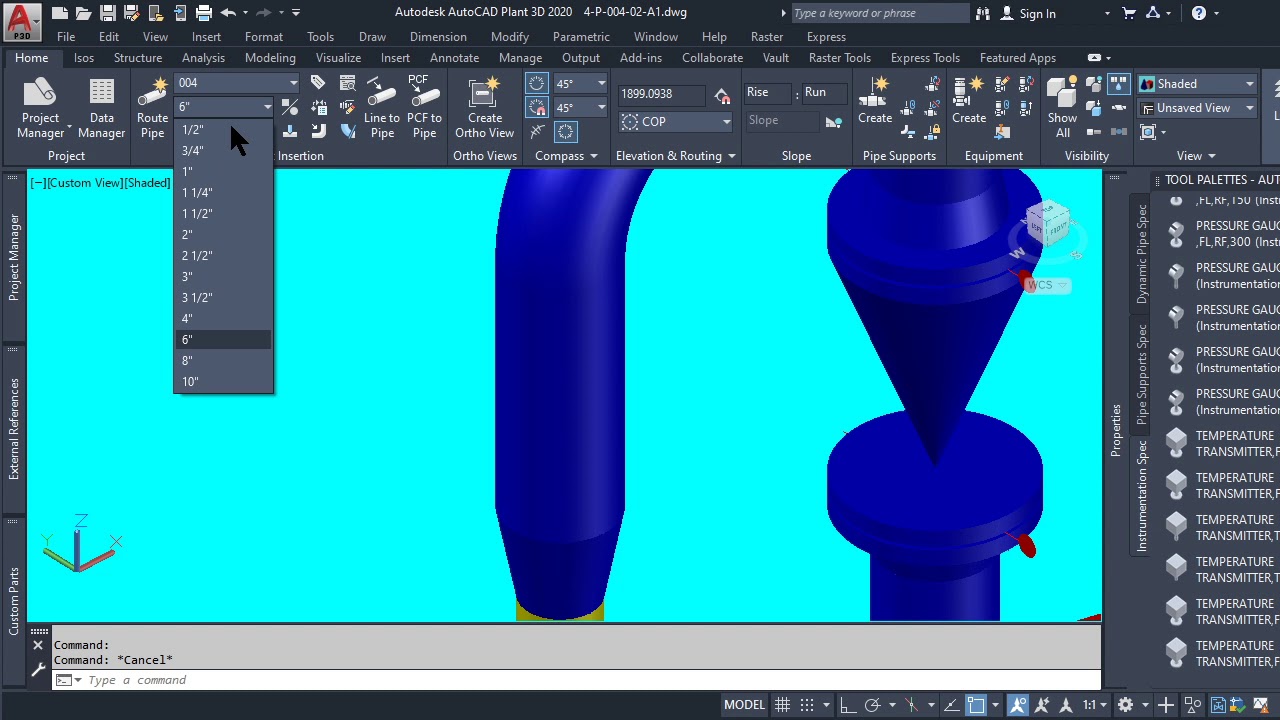Screen dimensions: 1280x720
Task: Toggle ortho mode in status bar
Action: tap(846, 705)
